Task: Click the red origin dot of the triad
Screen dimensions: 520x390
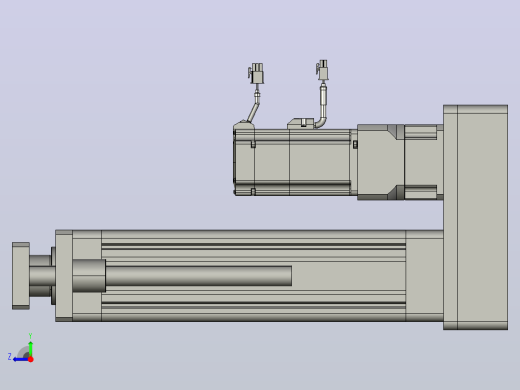Action: click(31, 359)
